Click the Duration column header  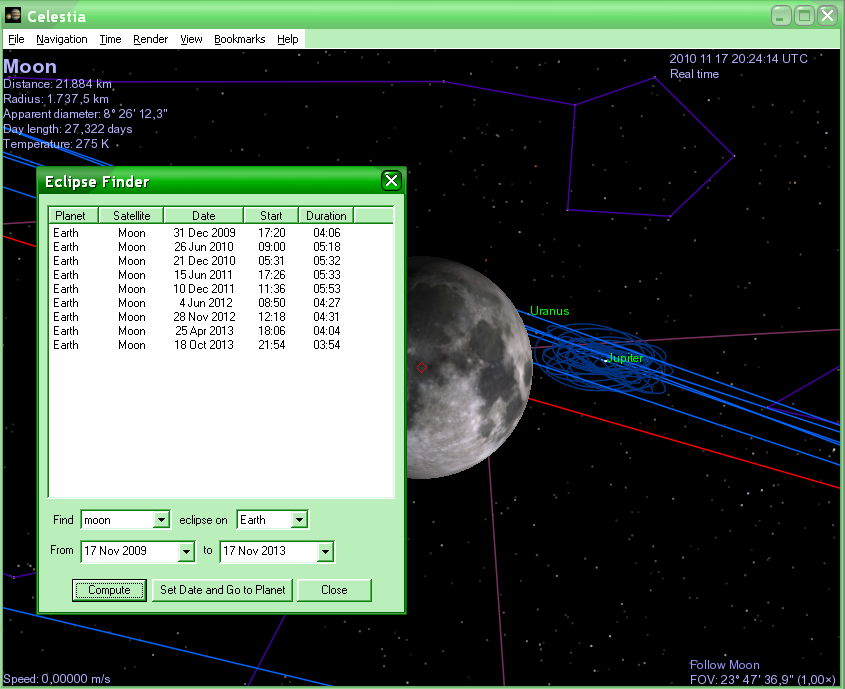click(326, 215)
